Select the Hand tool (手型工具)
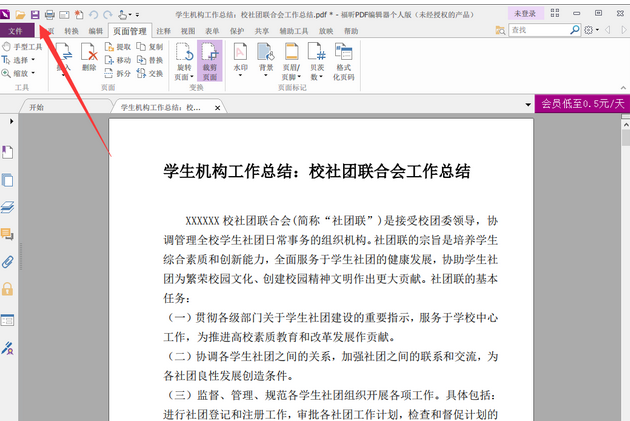Image resolution: width=630 pixels, height=421 pixels. tap(26, 47)
